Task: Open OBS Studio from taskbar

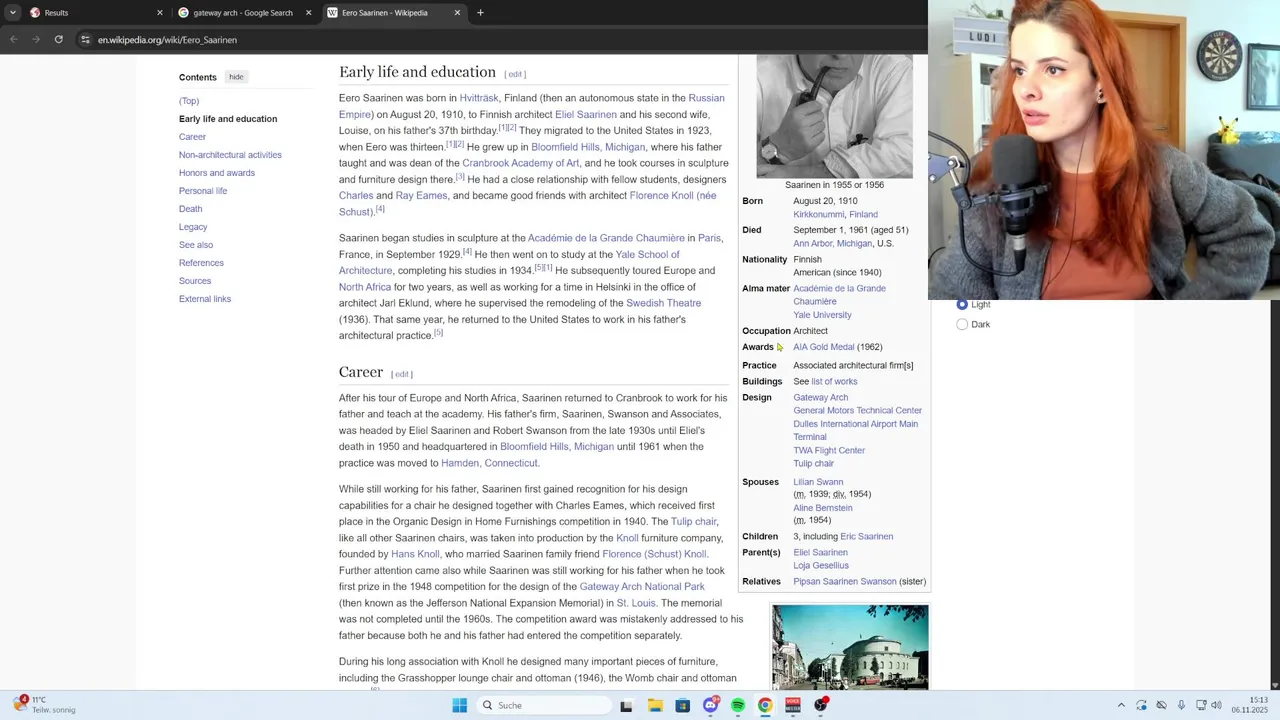Action: tap(821, 705)
